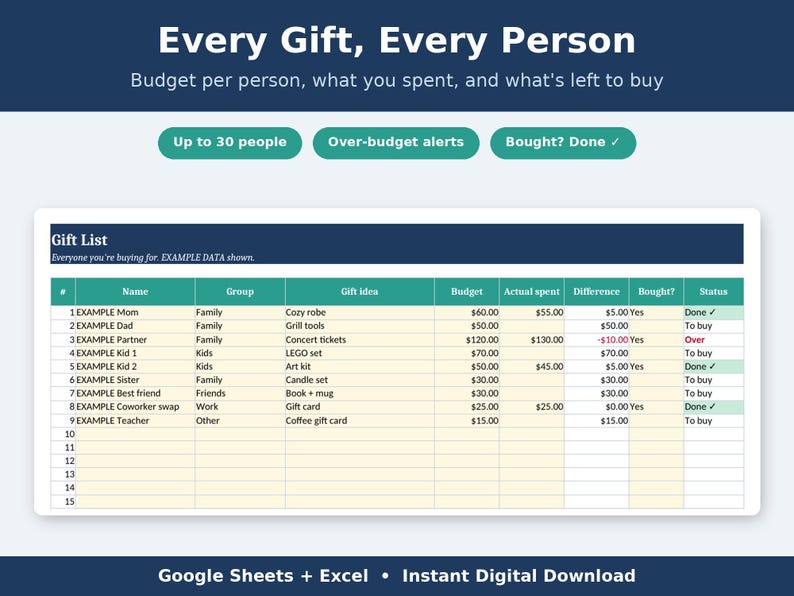
Task: Select the 'Bought?' column header
Action: pyautogui.click(x=656, y=292)
